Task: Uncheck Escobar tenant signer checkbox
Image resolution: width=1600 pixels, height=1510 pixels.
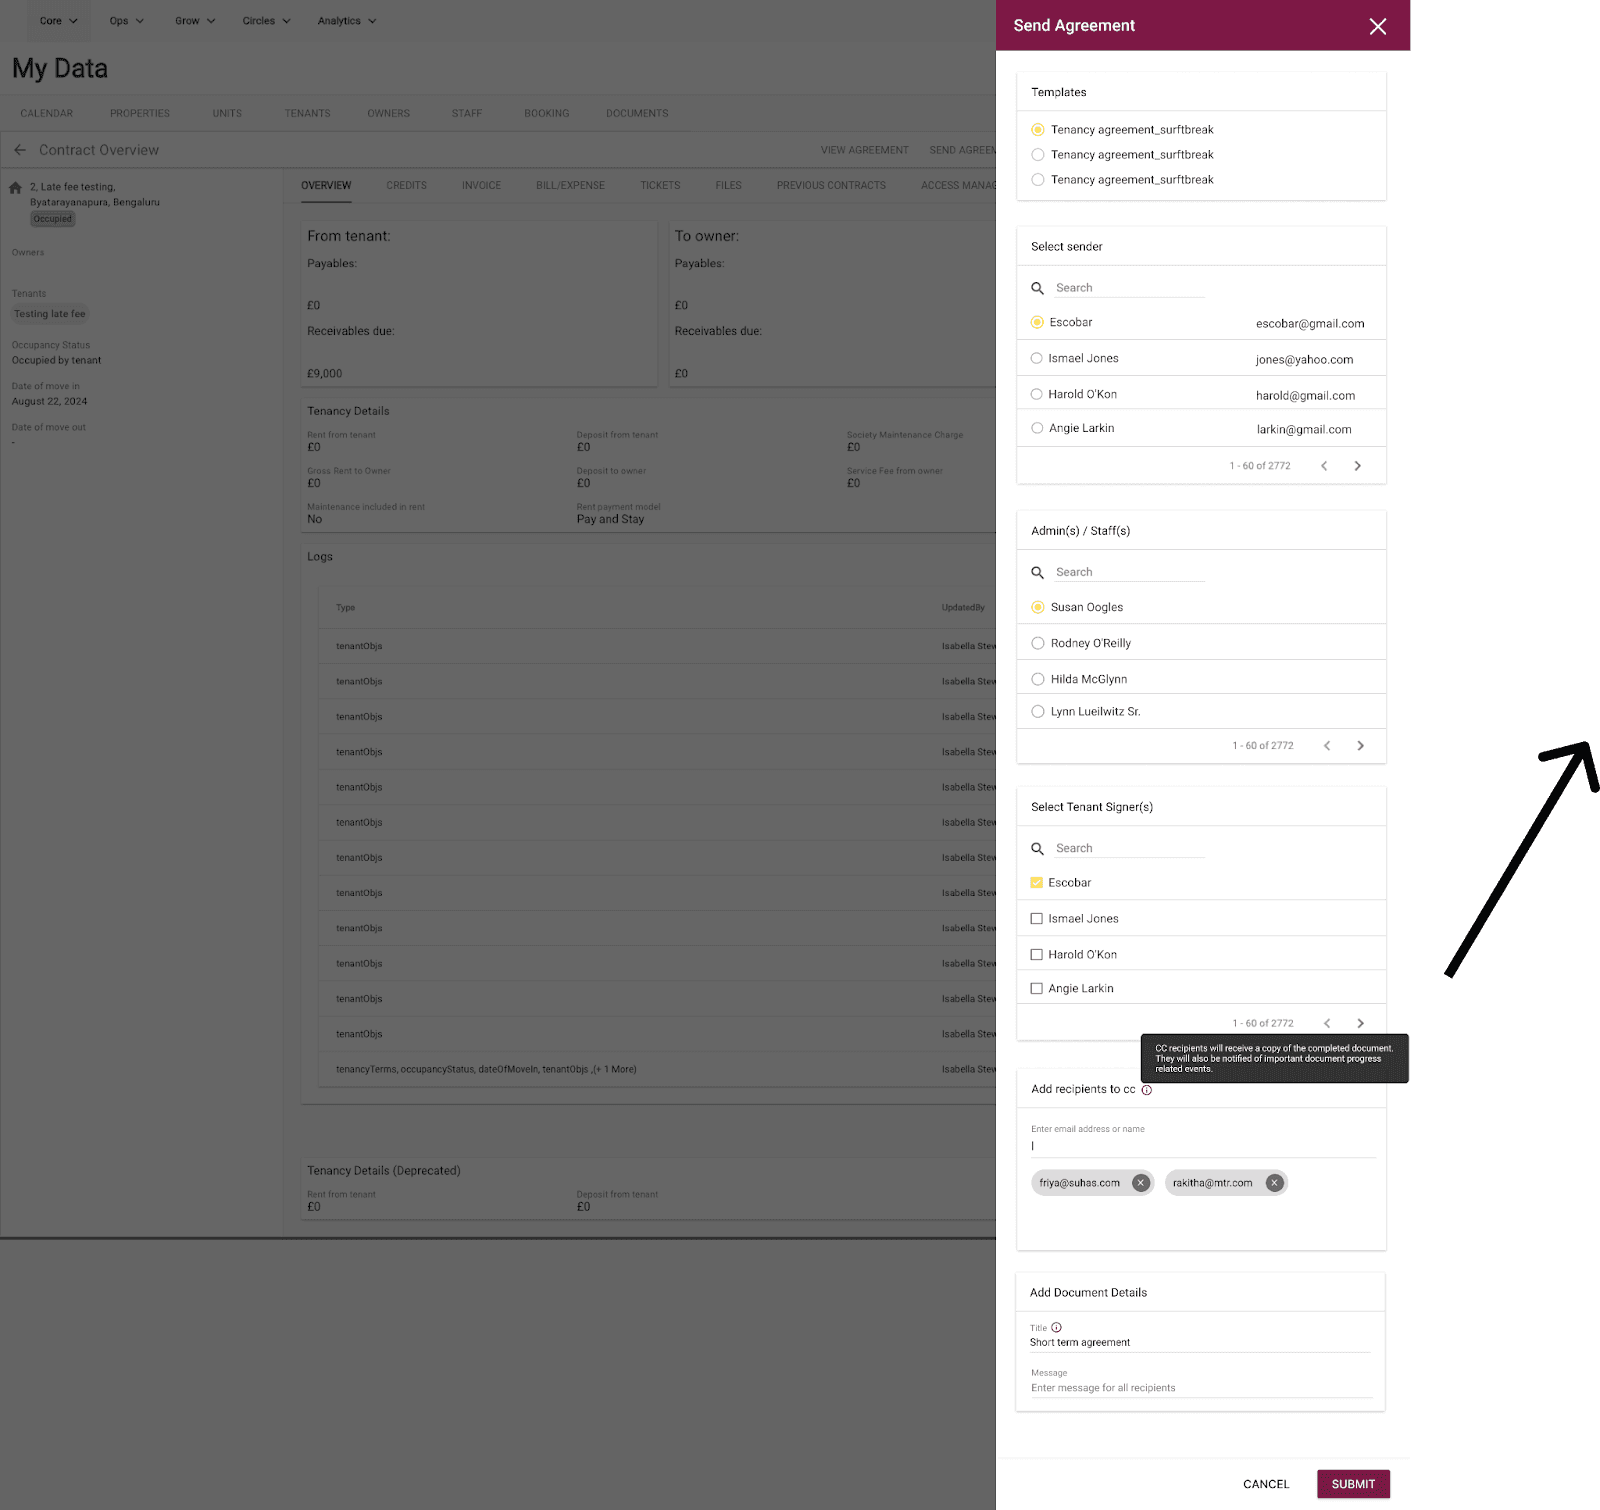Action: (x=1037, y=883)
